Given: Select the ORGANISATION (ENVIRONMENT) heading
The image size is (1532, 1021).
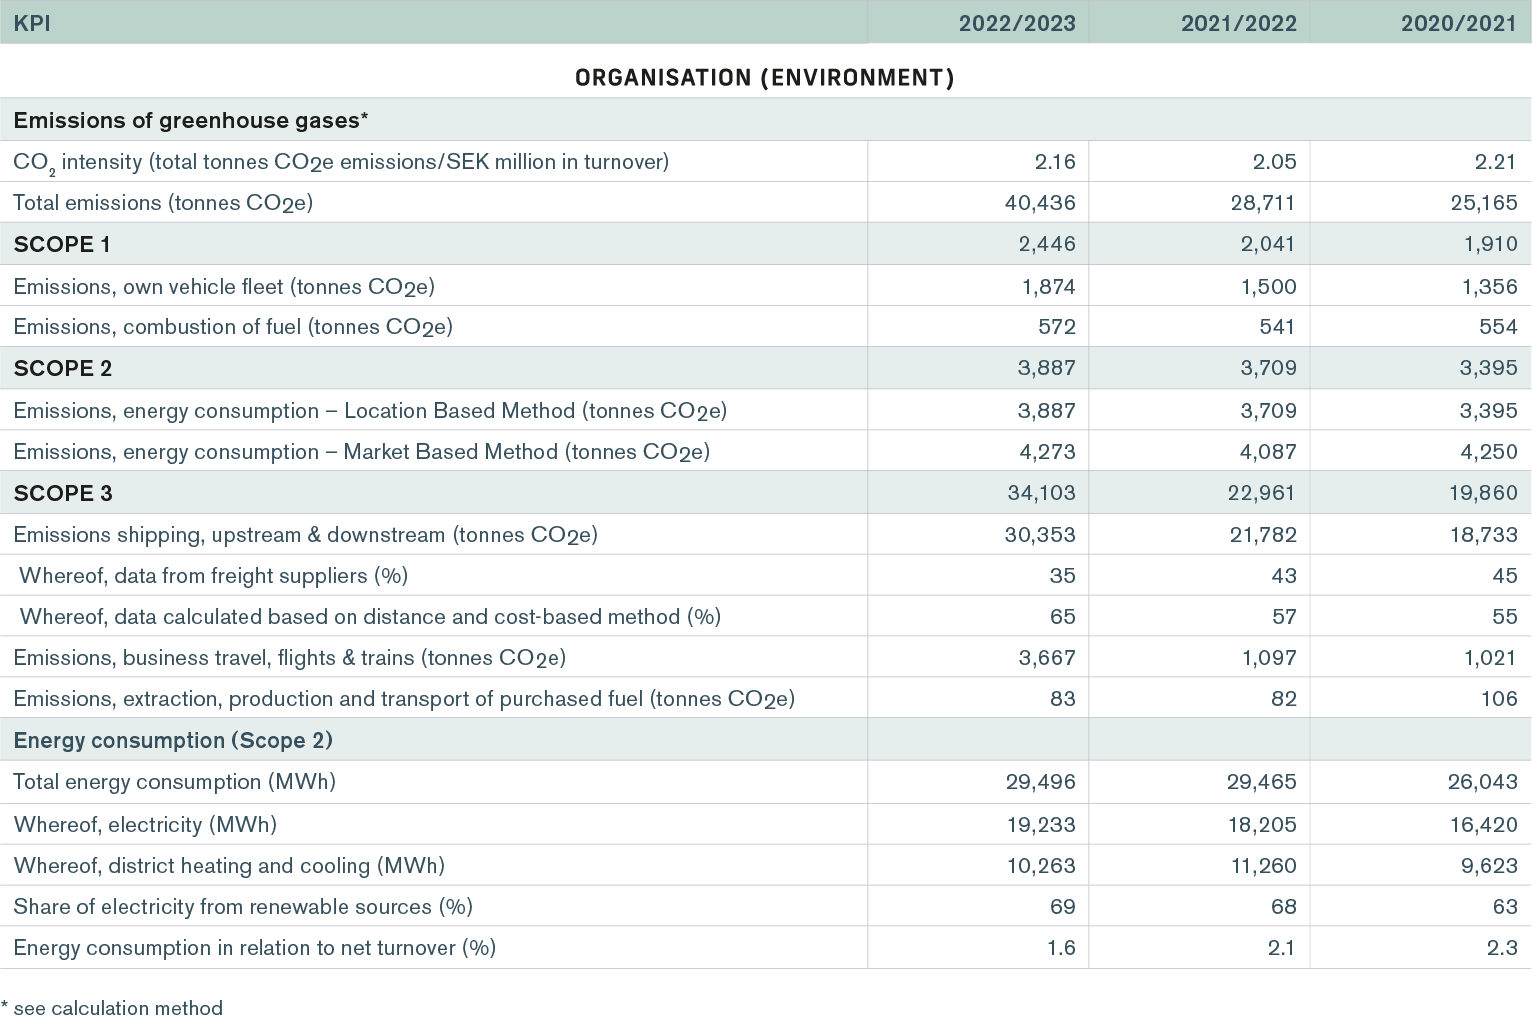Looking at the screenshot, I should point(765,78).
